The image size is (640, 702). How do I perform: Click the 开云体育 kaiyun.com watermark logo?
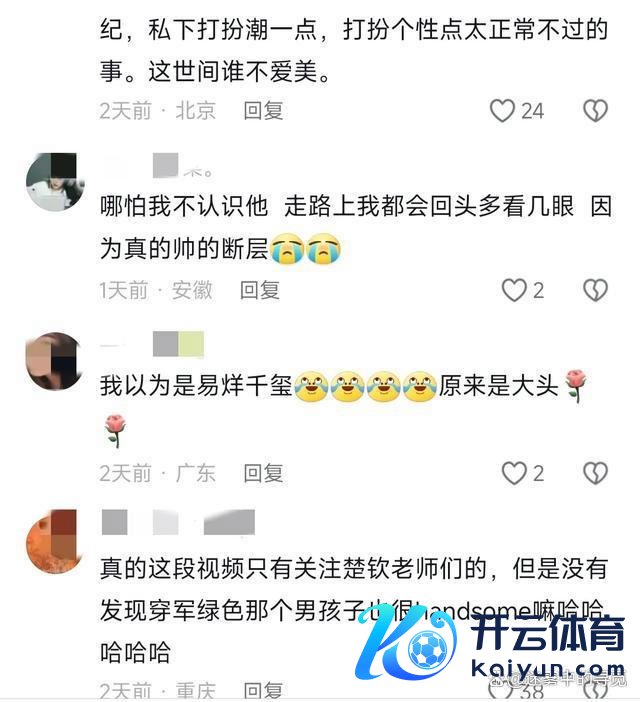coord(491,649)
